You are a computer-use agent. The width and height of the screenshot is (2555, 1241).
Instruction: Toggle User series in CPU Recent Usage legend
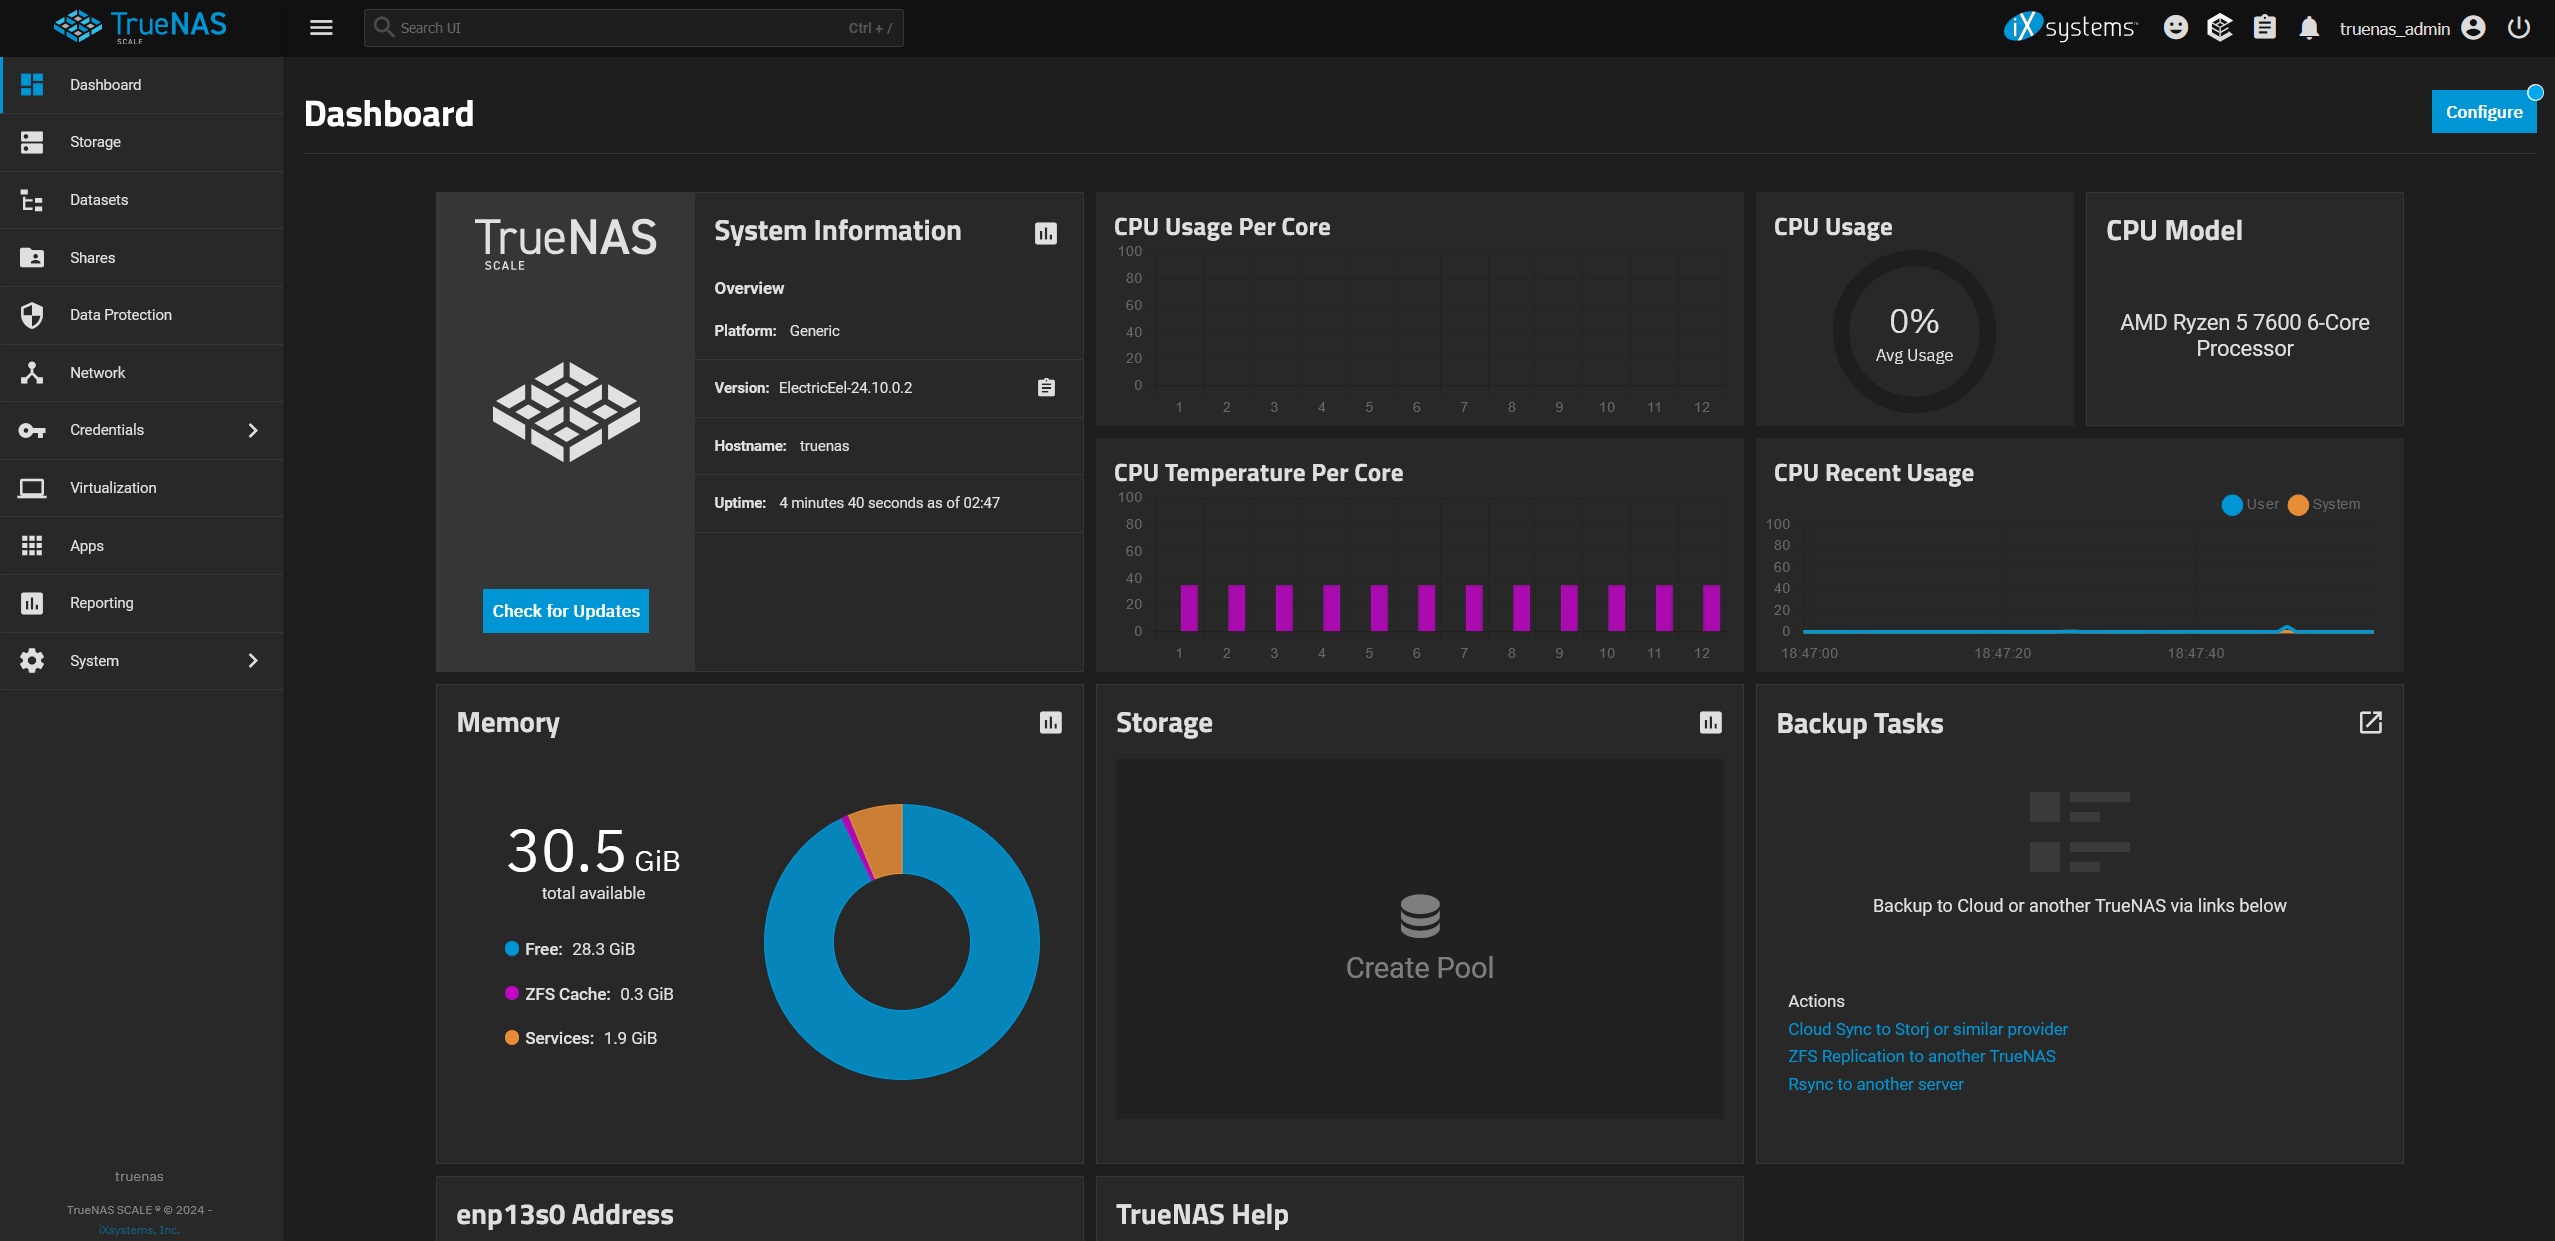(x=2249, y=504)
